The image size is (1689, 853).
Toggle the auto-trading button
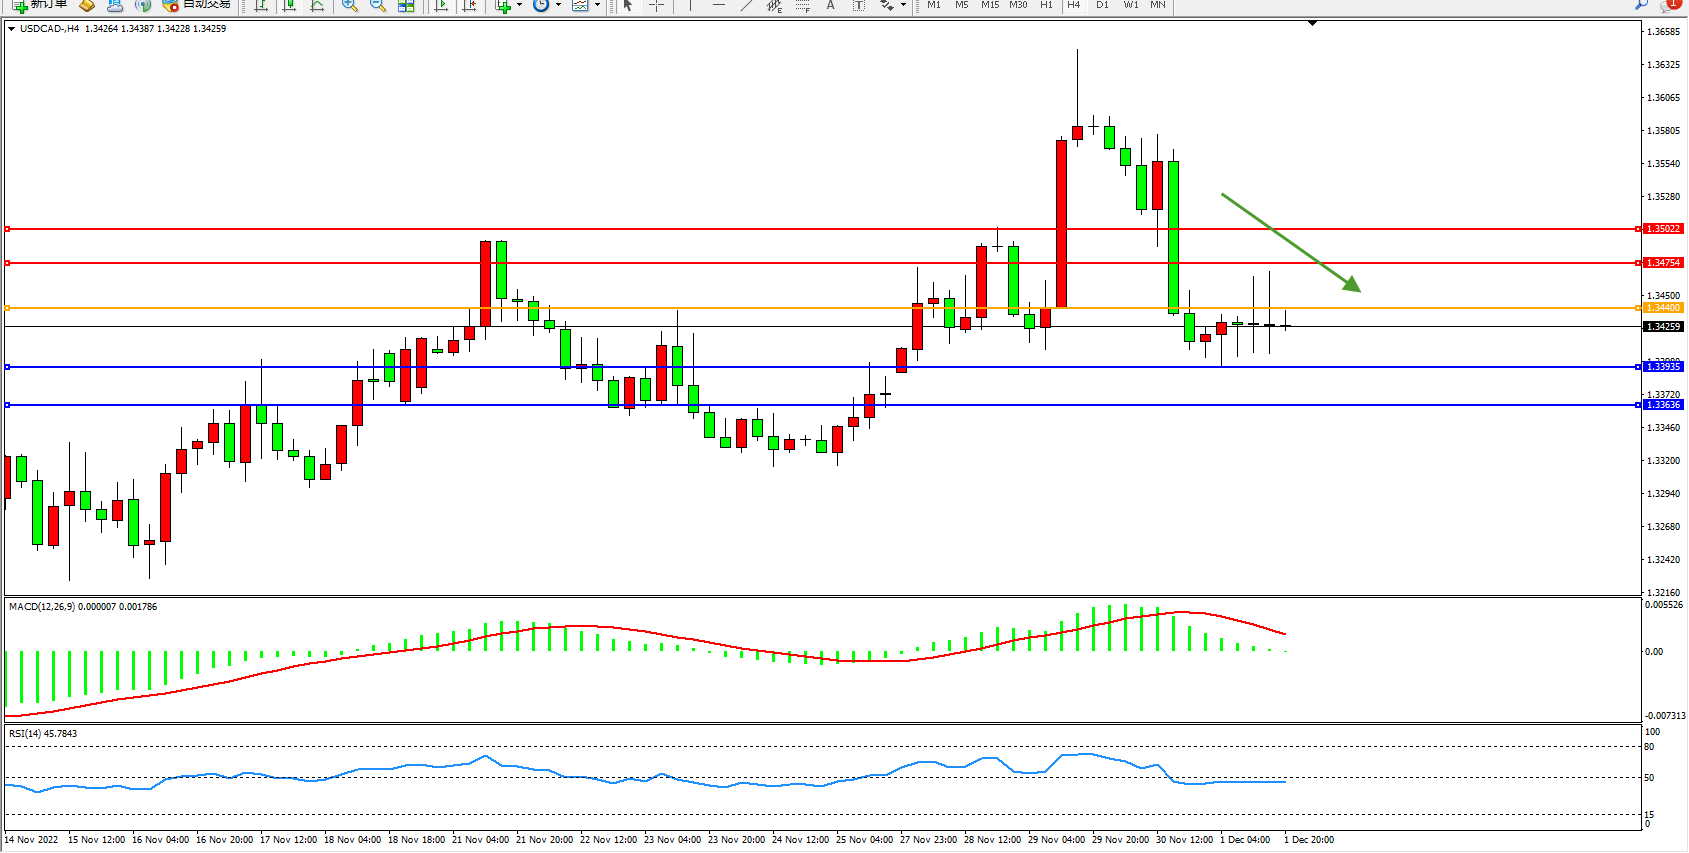(197, 4)
